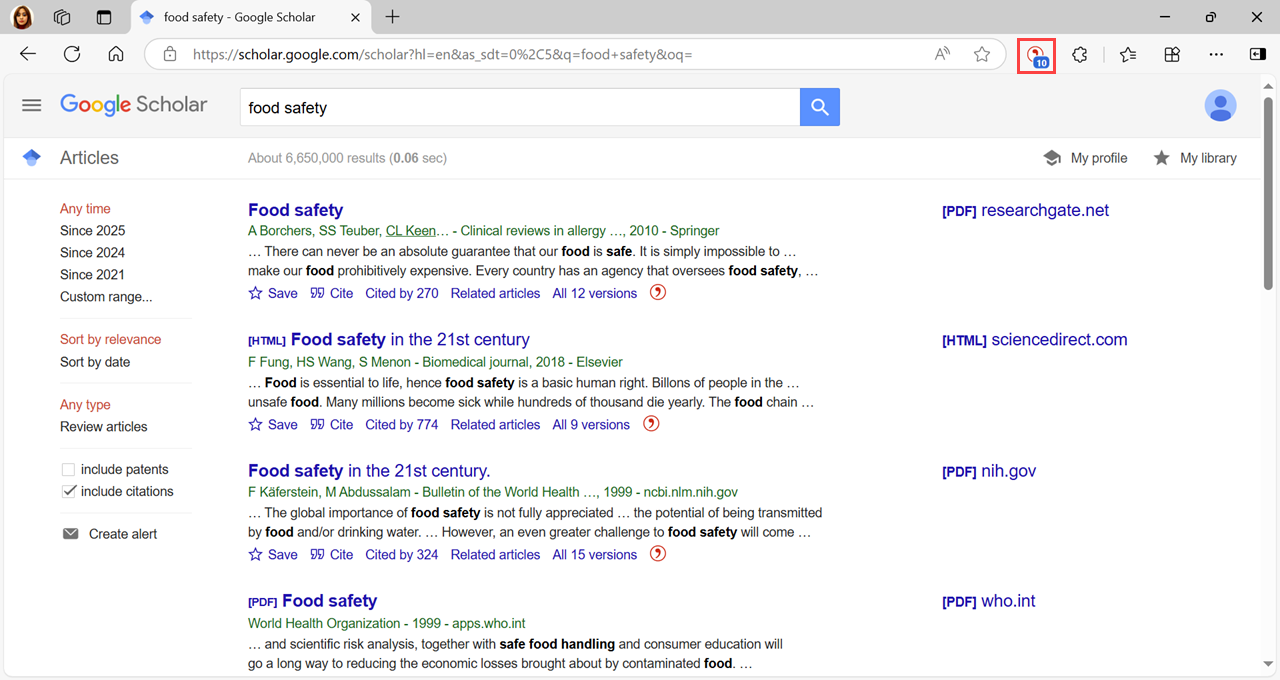Screen dimensions: 1280x680
Task: Open the Custom range date filter
Action: coord(106,297)
